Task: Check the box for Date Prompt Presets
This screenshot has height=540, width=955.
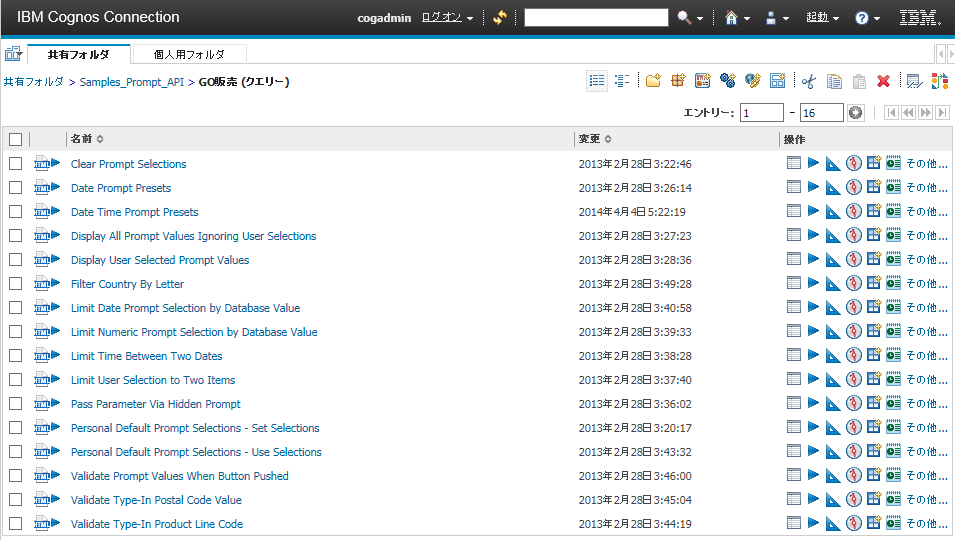Action: point(16,188)
